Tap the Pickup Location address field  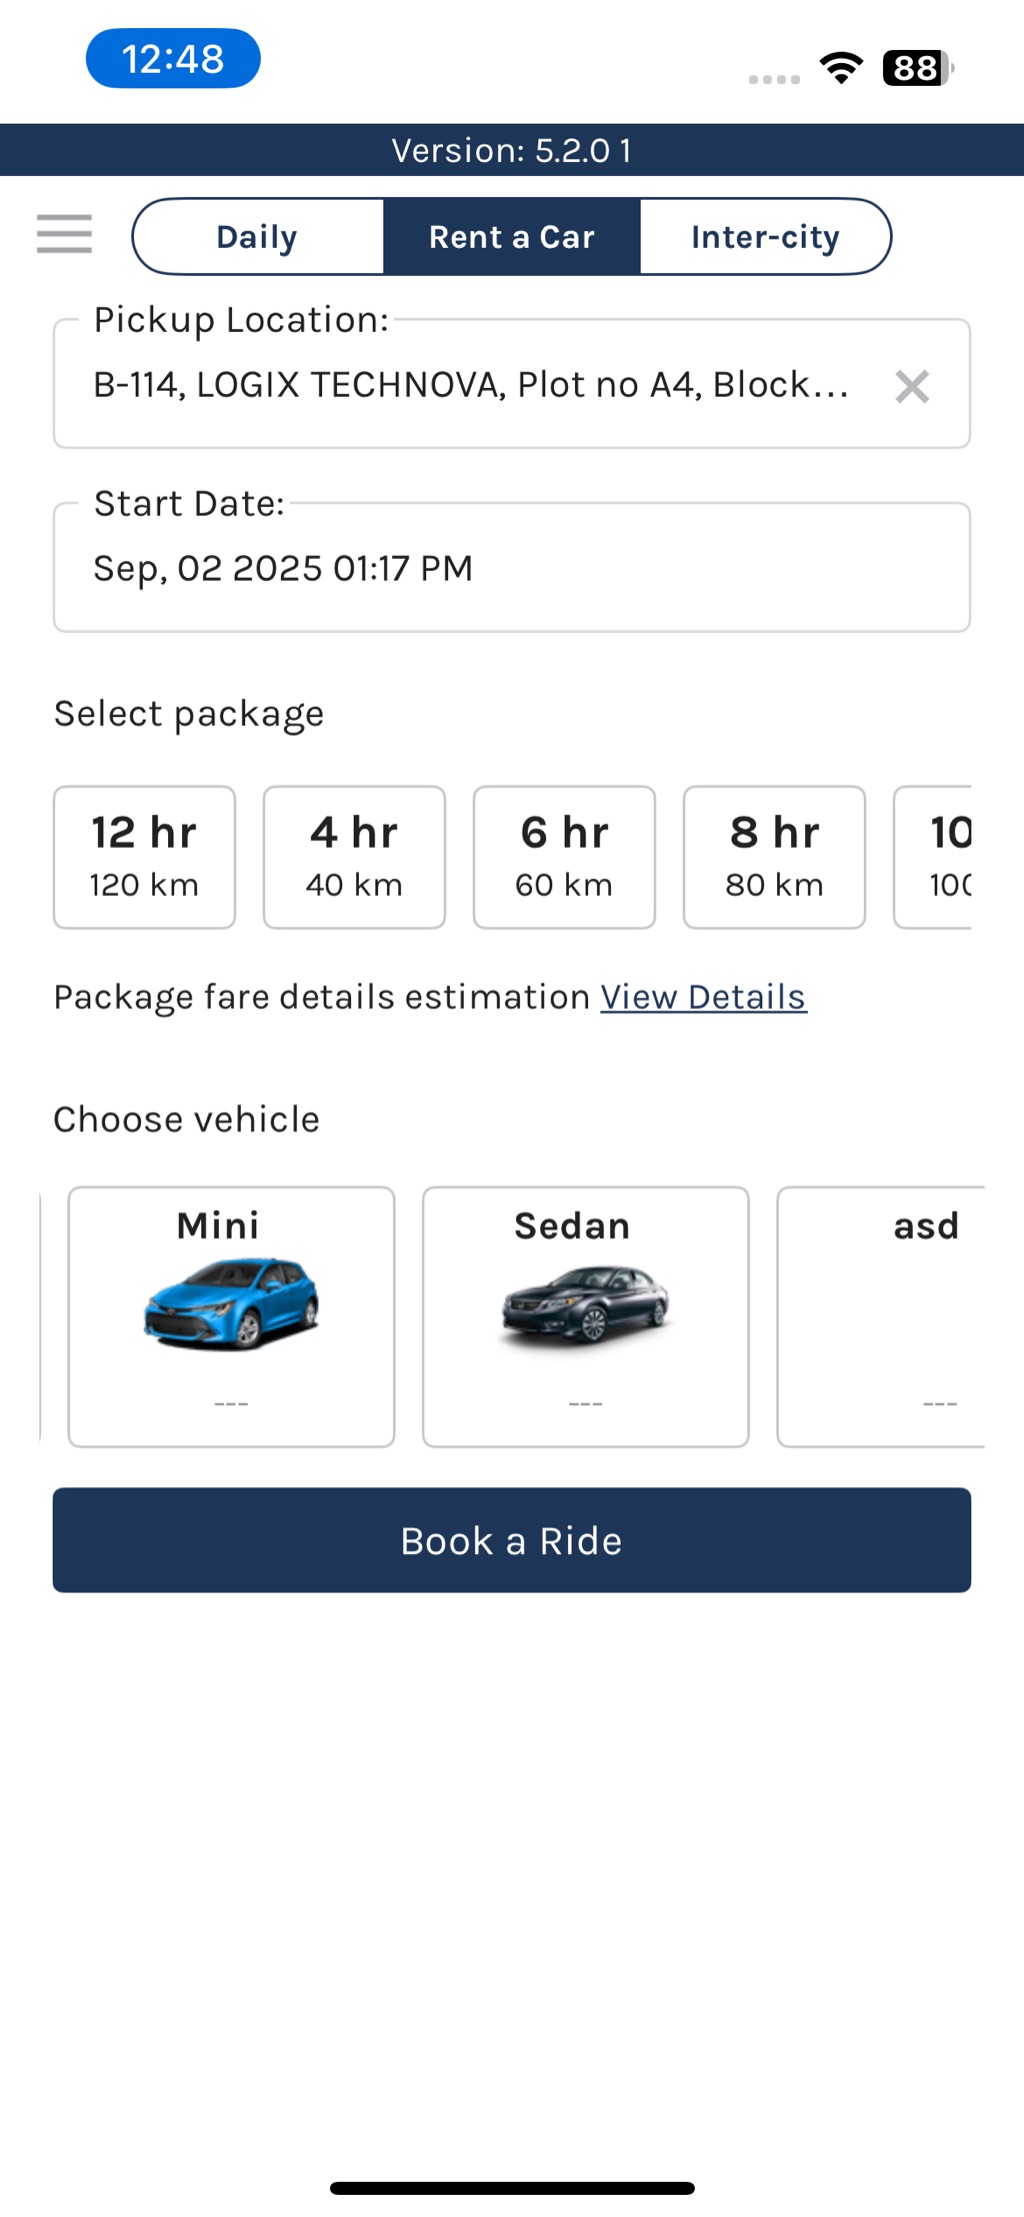point(470,385)
